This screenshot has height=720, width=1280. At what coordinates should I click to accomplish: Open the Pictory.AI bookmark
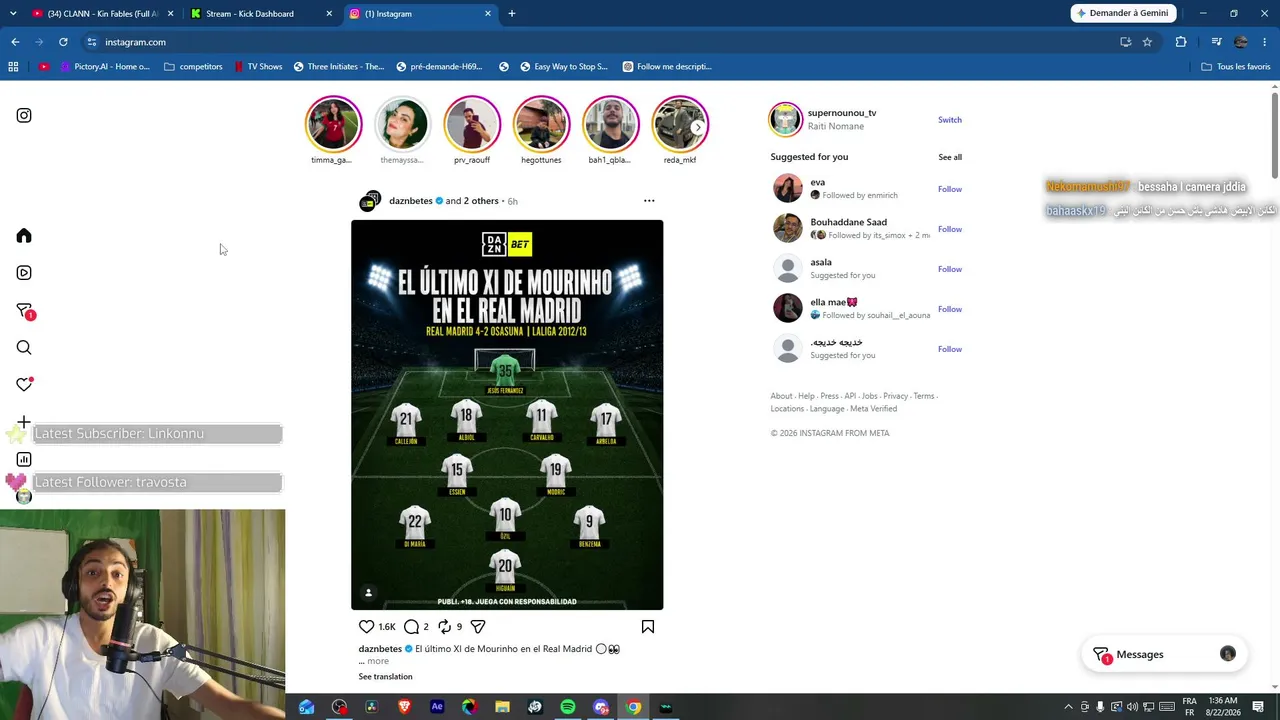pos(105,67)
